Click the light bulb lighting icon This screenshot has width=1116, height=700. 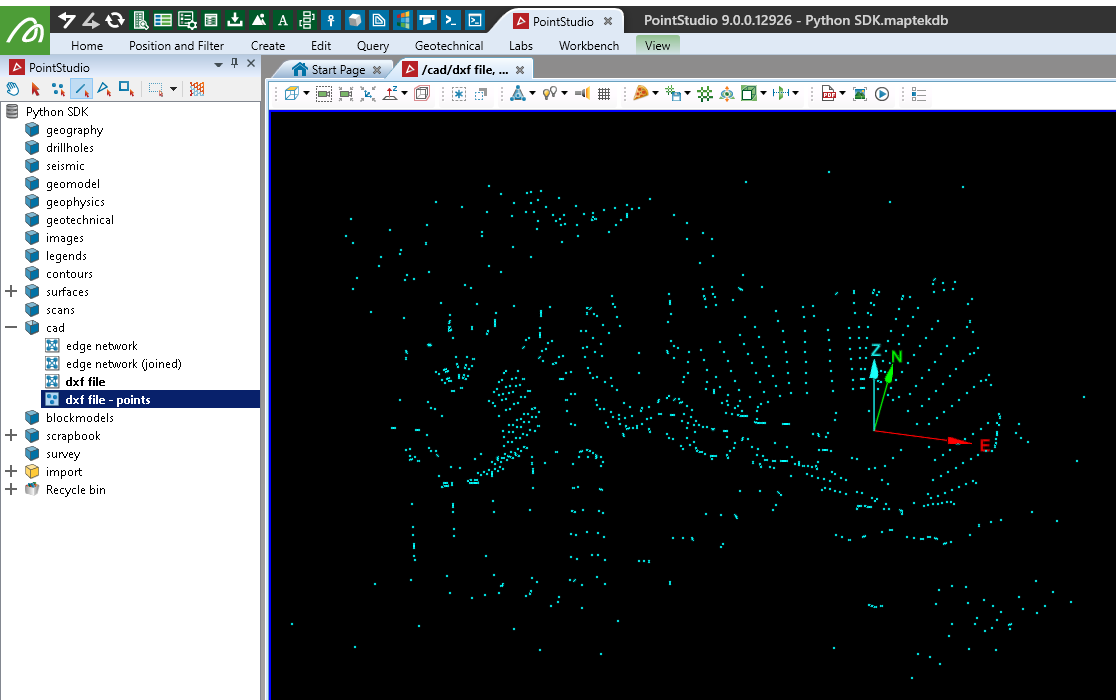(549, 94)
